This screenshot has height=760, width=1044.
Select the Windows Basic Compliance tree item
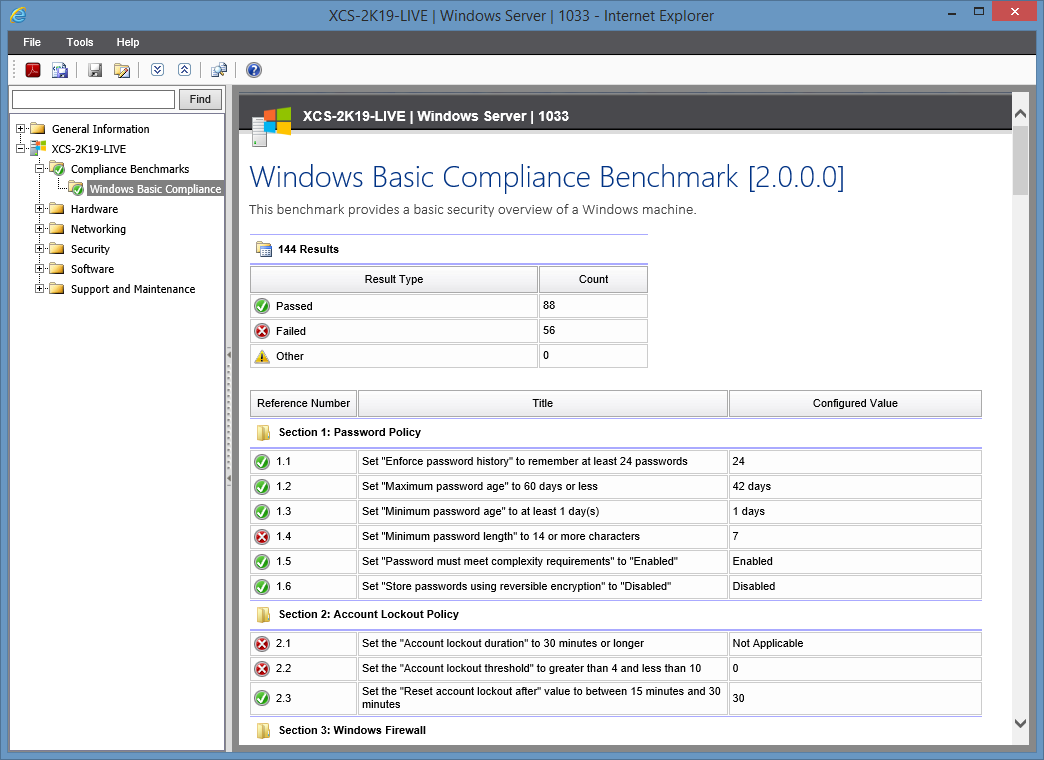click(155, 188)
